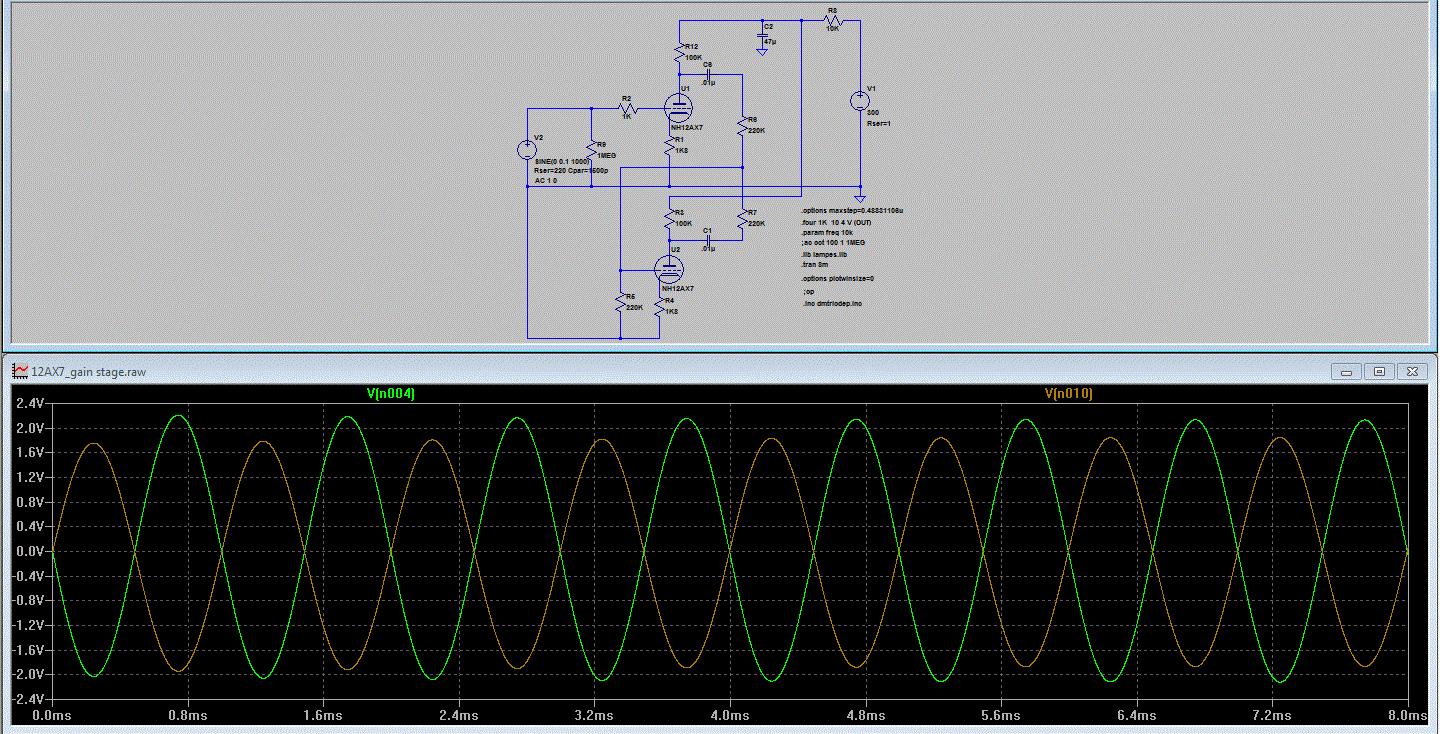Click the ground symbol below capacitor C2

point(762,51)
